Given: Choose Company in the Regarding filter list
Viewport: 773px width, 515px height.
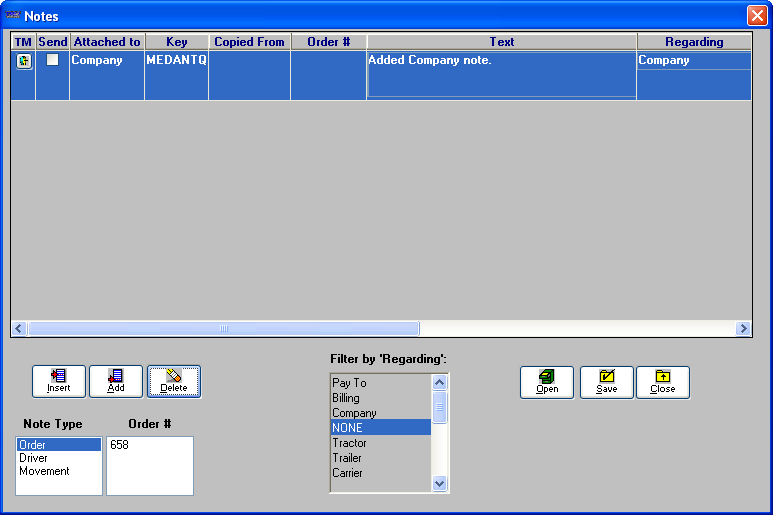Looking at the screenshot, I should click(x=381, y=413).
